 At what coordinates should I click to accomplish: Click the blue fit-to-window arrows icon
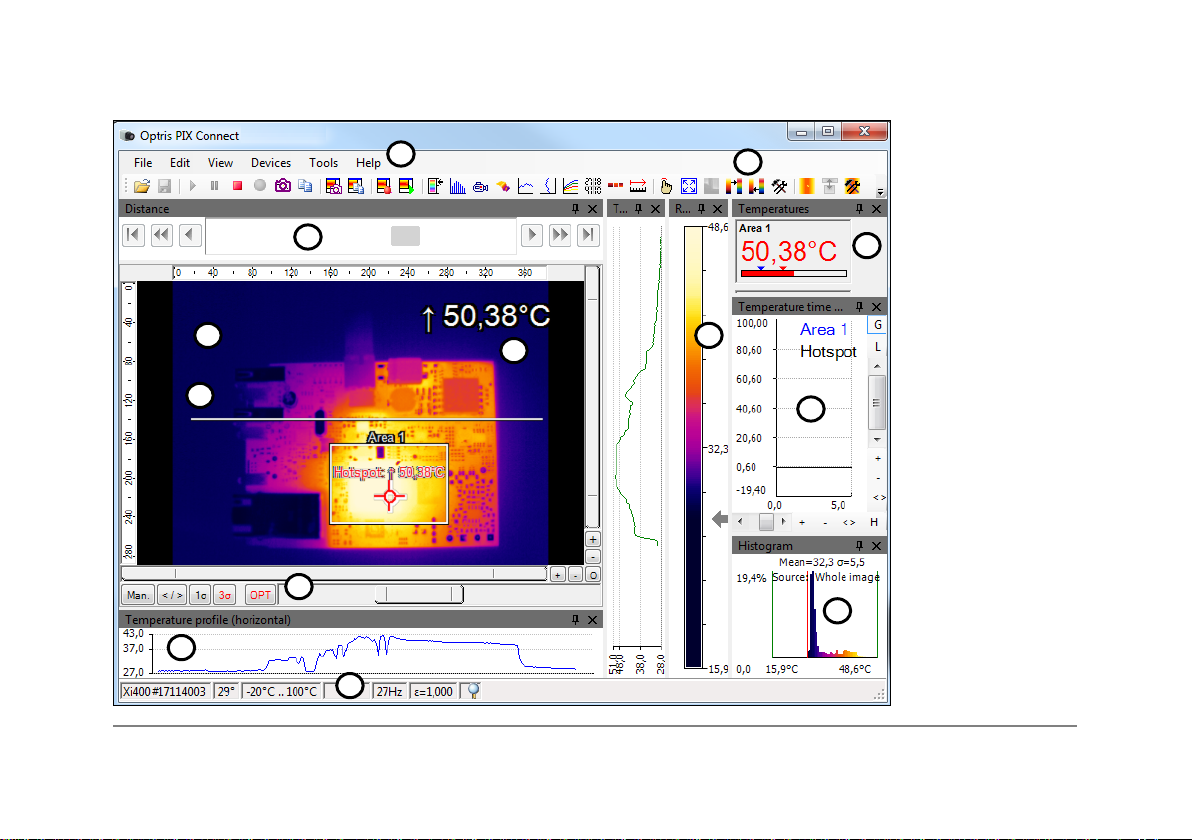pos(689,186)
